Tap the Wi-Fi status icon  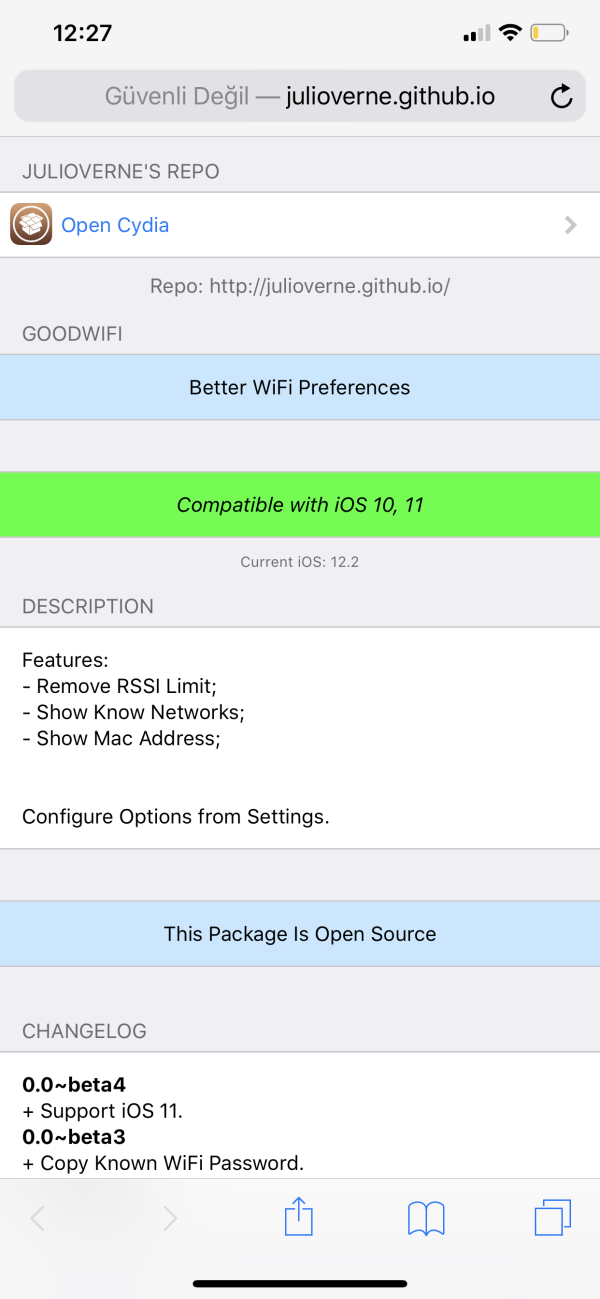[510, 33]
